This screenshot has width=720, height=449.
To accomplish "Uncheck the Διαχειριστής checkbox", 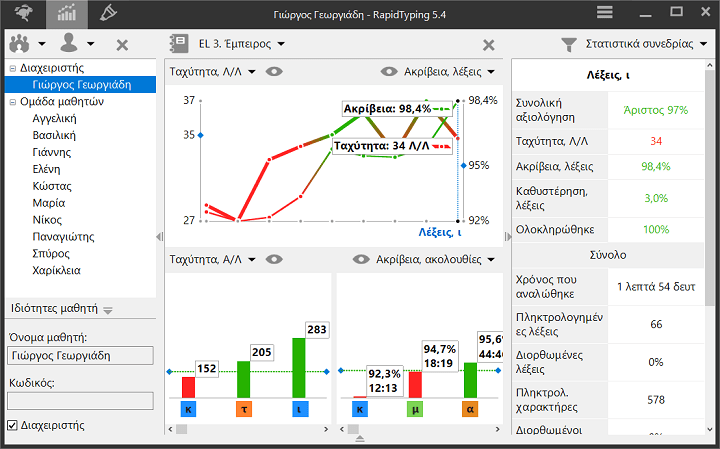I will (x=12, y=425).
